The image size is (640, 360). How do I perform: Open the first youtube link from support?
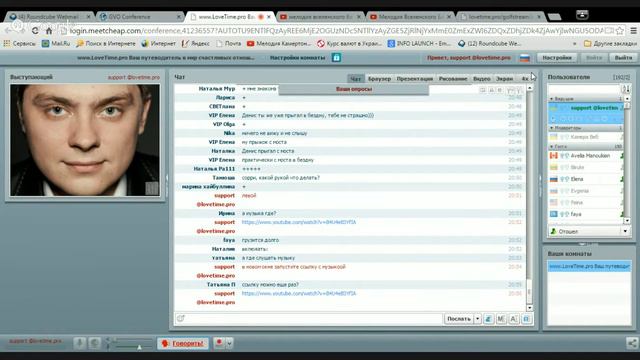point(299,222)
